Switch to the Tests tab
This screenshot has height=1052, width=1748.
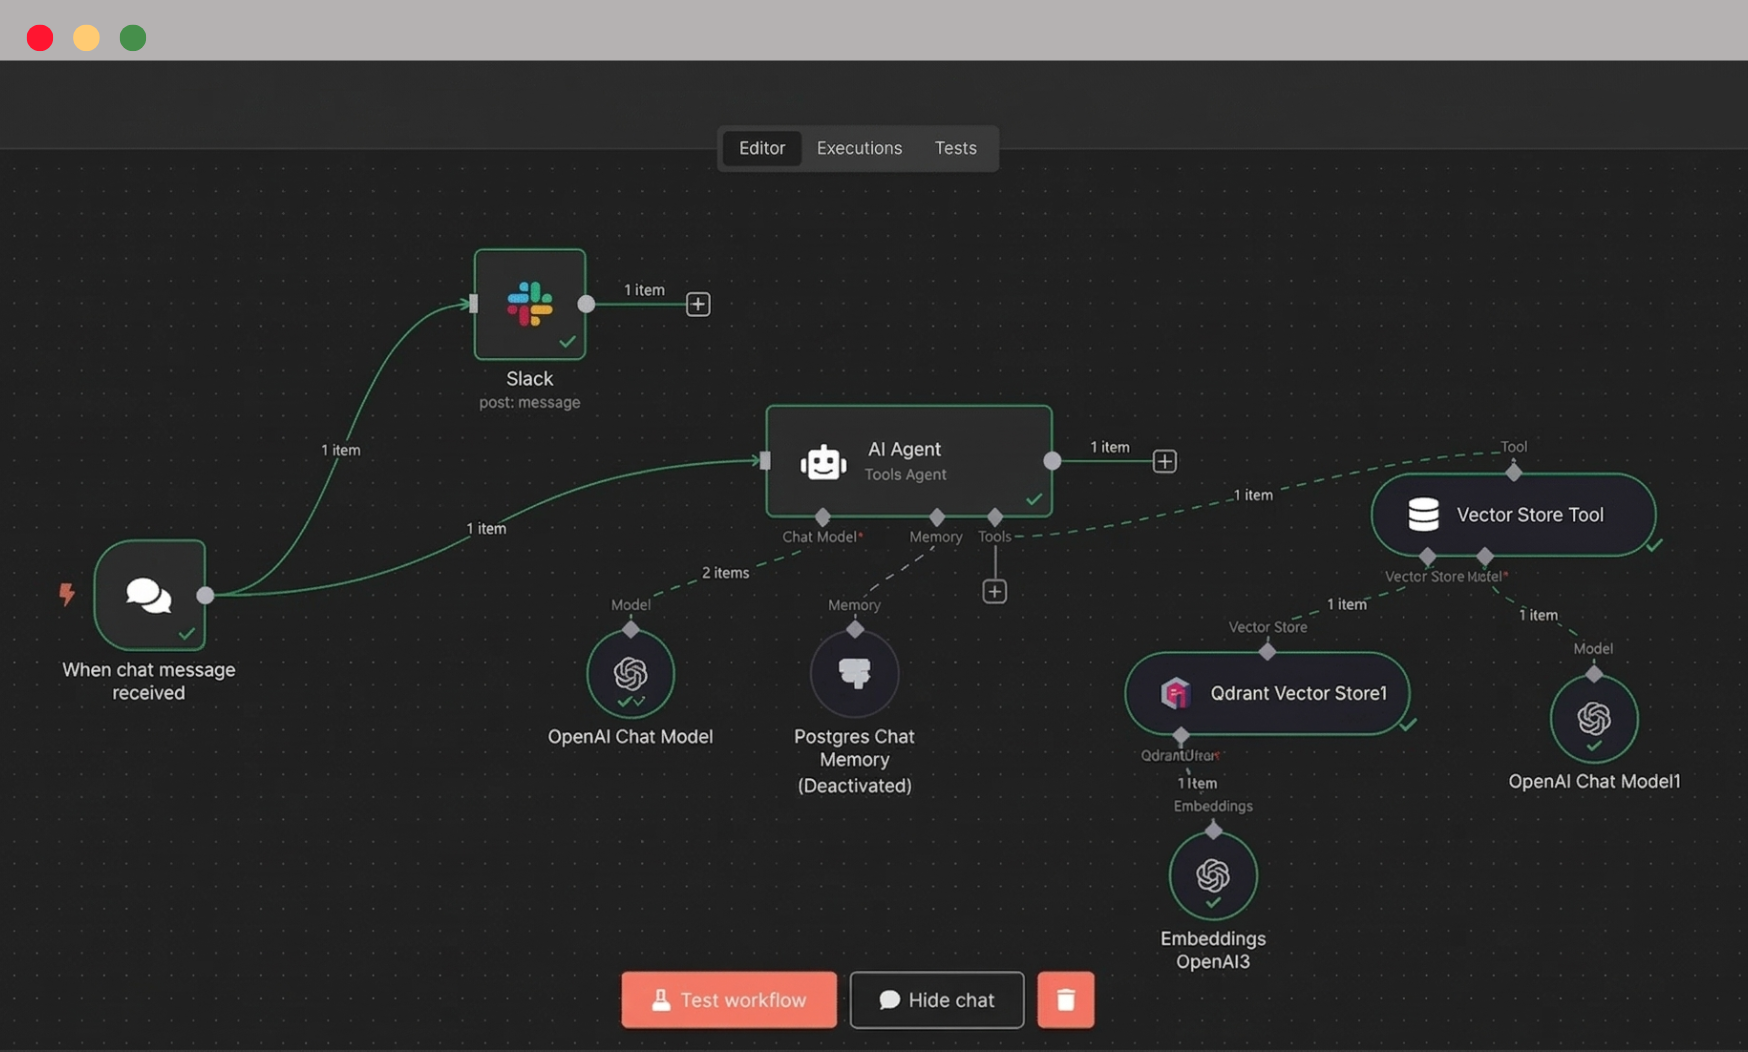pos(955,148)
